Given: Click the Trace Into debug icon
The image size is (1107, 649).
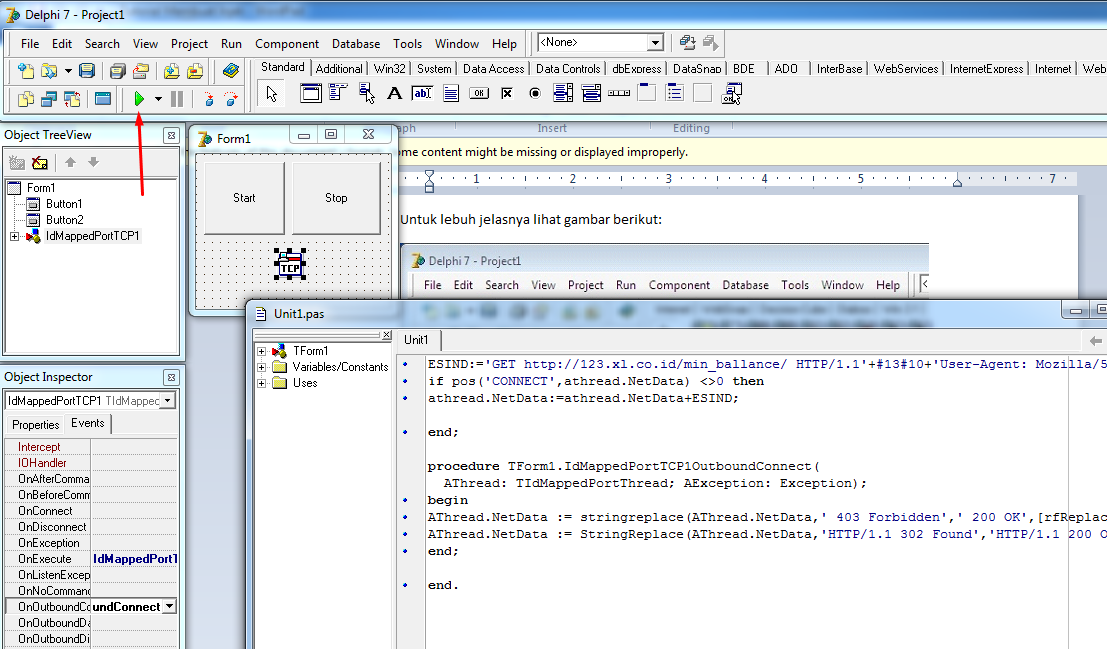Looking at the screenshot, I should (x=208, y=99).
